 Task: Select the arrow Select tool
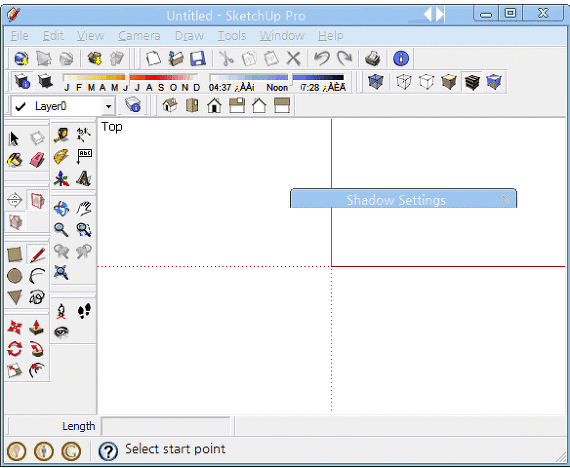click(15, 139)
